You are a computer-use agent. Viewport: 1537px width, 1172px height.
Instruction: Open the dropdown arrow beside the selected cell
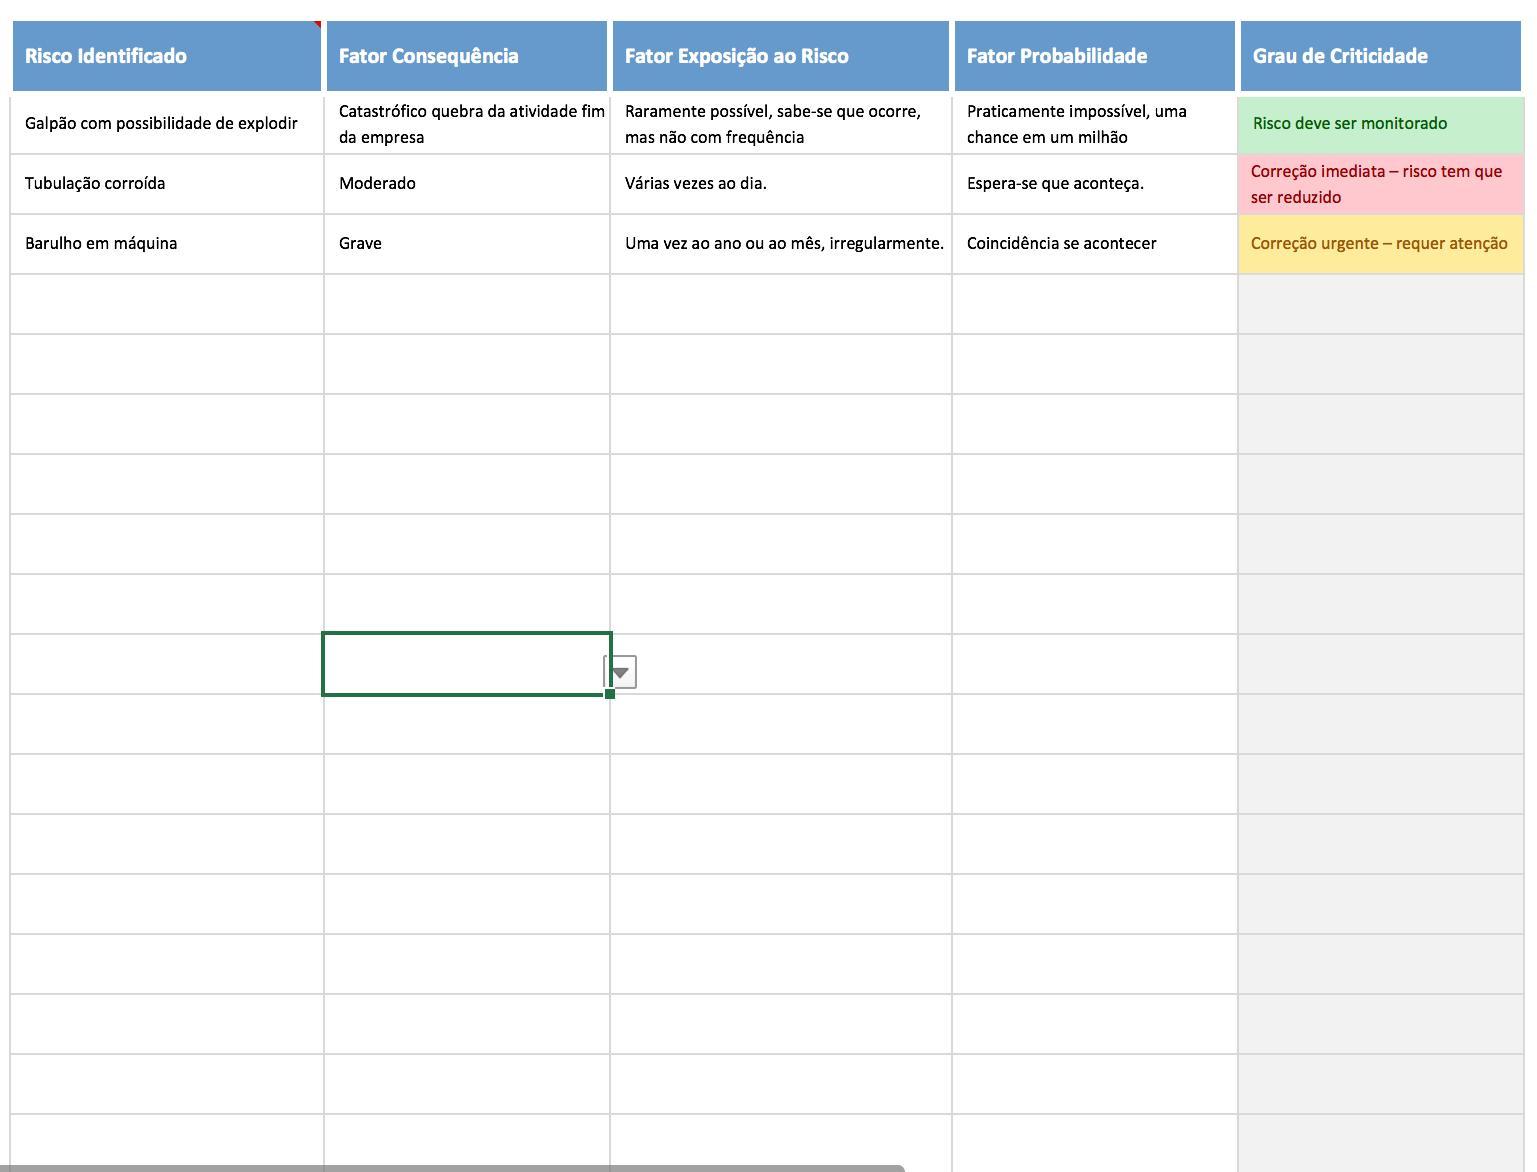[x=621, y=673]
